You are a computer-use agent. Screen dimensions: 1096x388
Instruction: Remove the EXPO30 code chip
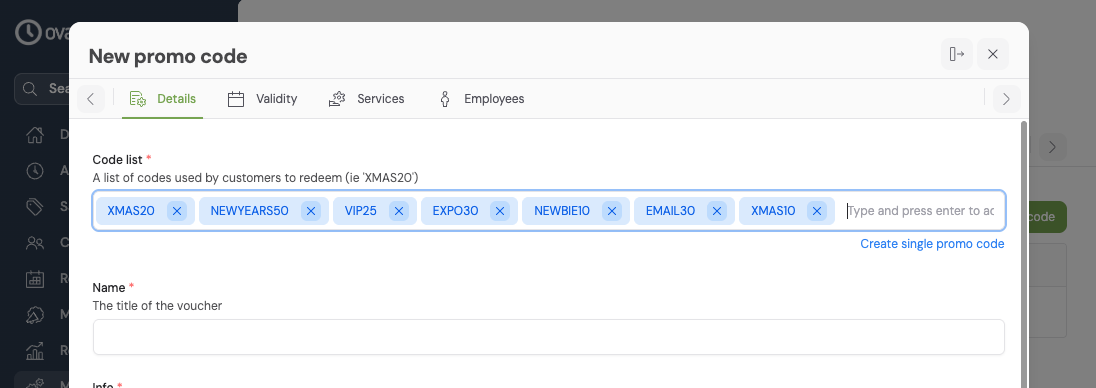point(500,210)
